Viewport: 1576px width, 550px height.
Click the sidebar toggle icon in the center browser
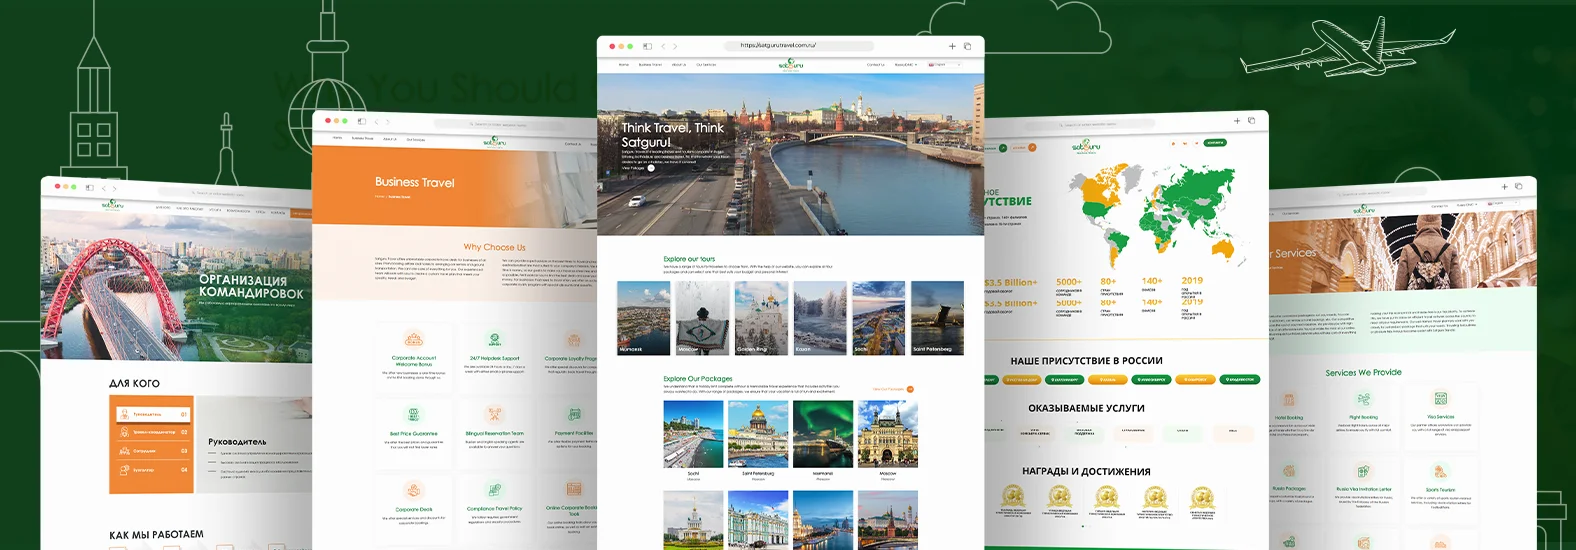[x=647, y=46]
